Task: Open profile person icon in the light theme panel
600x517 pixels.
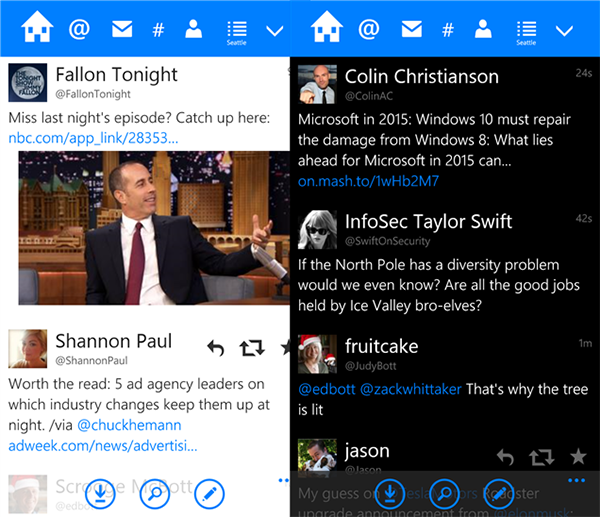Action: click(x=194, y=29)
